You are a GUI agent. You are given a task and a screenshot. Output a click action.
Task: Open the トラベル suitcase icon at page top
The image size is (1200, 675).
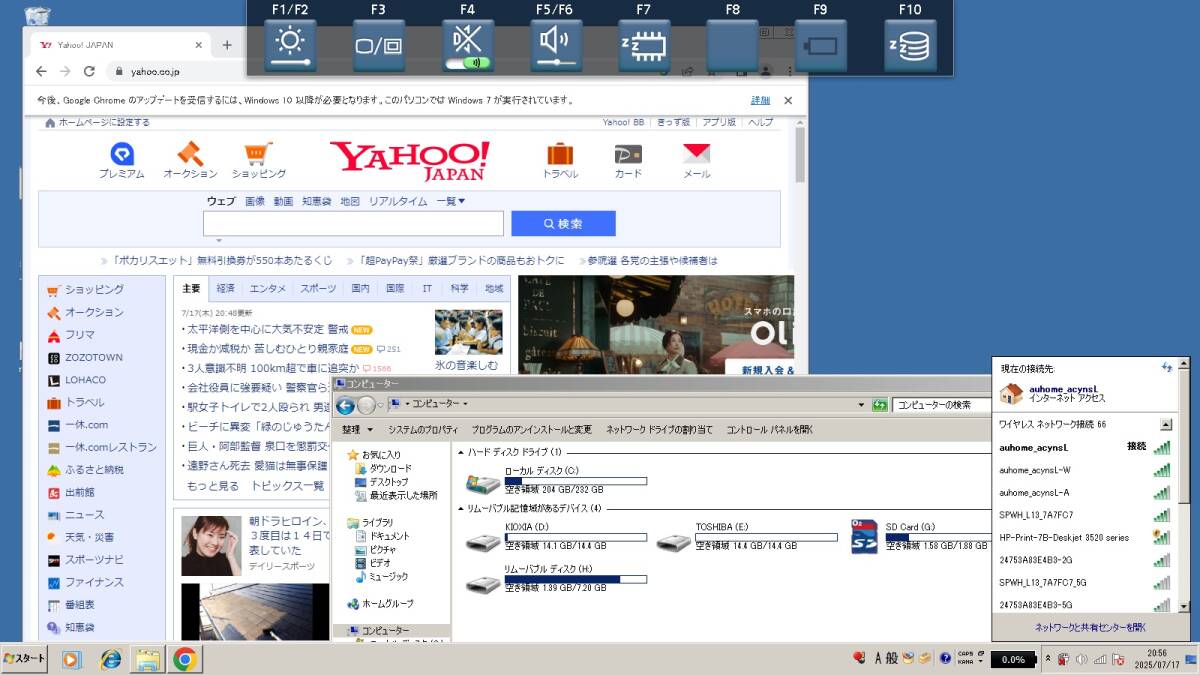tap(560, 161)
